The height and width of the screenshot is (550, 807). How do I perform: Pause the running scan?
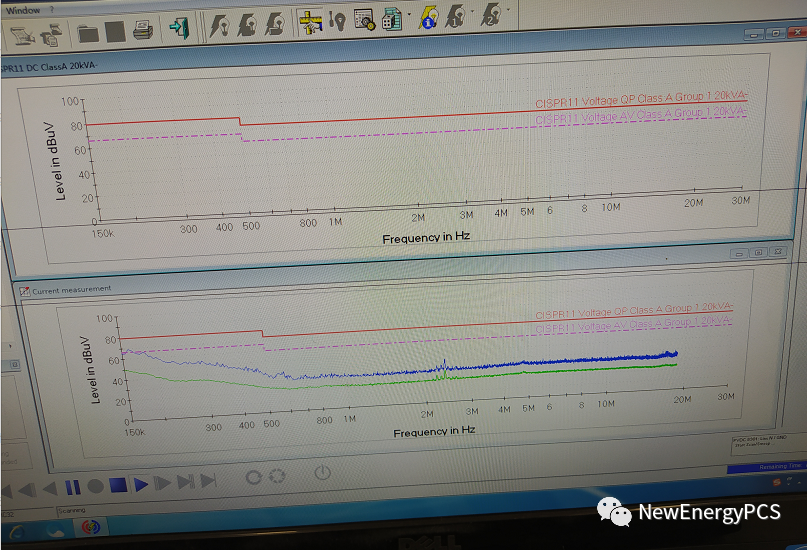[x=72, y=488]
